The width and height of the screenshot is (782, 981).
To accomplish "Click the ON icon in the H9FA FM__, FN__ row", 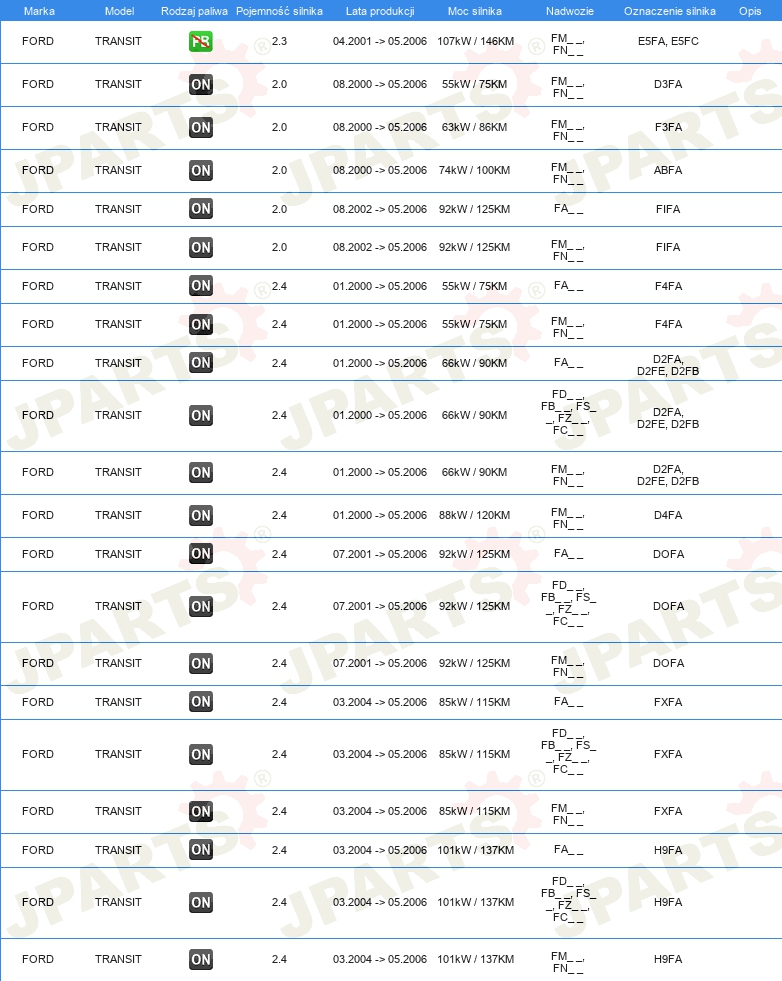I will pos(201,959).
